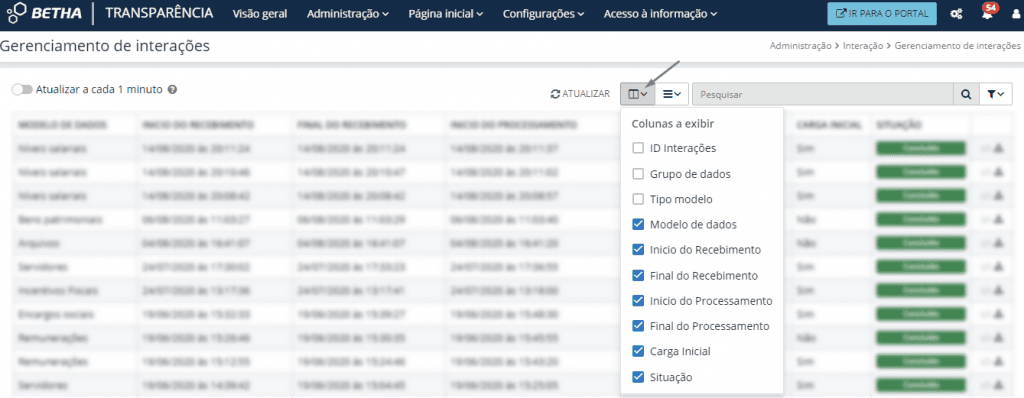Open the filter funnel dropdown
Image resolution: width=1024 pixels, height=398 pixels.
click(x=995, y=94)
